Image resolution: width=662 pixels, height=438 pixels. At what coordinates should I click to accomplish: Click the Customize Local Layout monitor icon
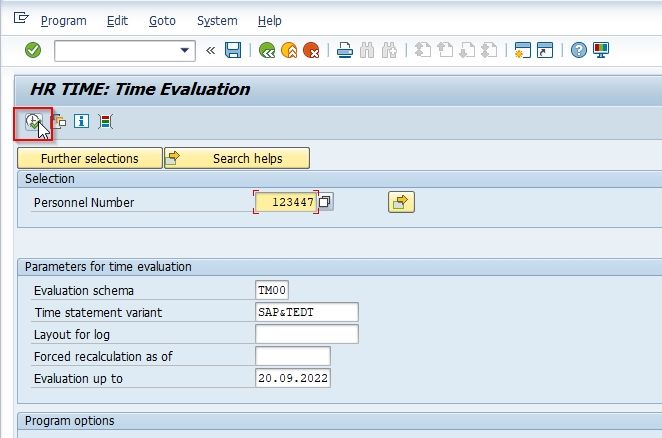point(601,50)
